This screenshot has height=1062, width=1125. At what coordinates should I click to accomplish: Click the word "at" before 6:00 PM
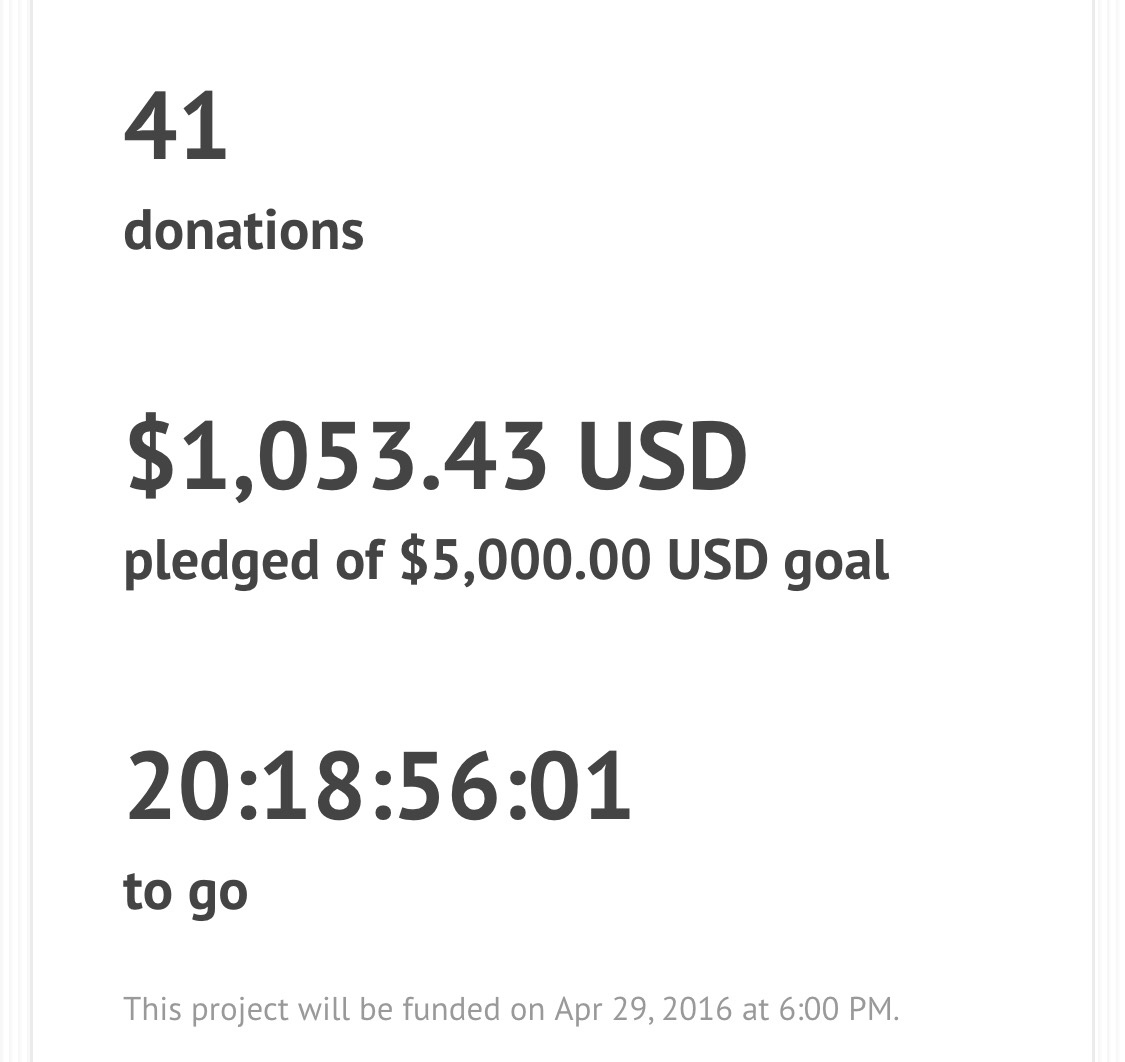755,1008
